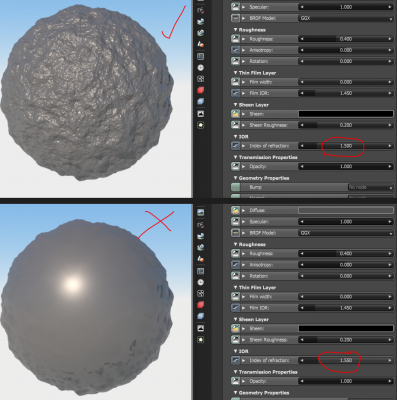397x400 pixels.
Task: Click 'Sheen Roughness:' label in upper panel
Action: (x=269, y=125)
